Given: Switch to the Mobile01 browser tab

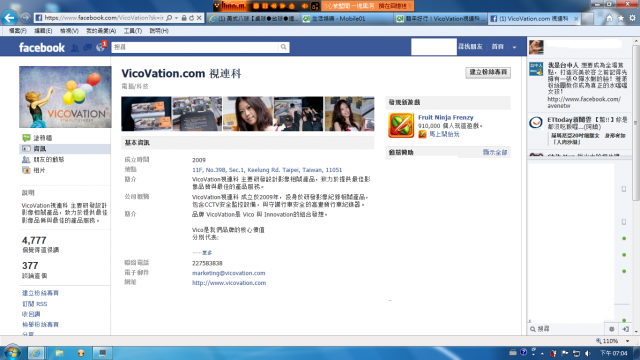Looking at the screenshot, I should tap(348, 19).
